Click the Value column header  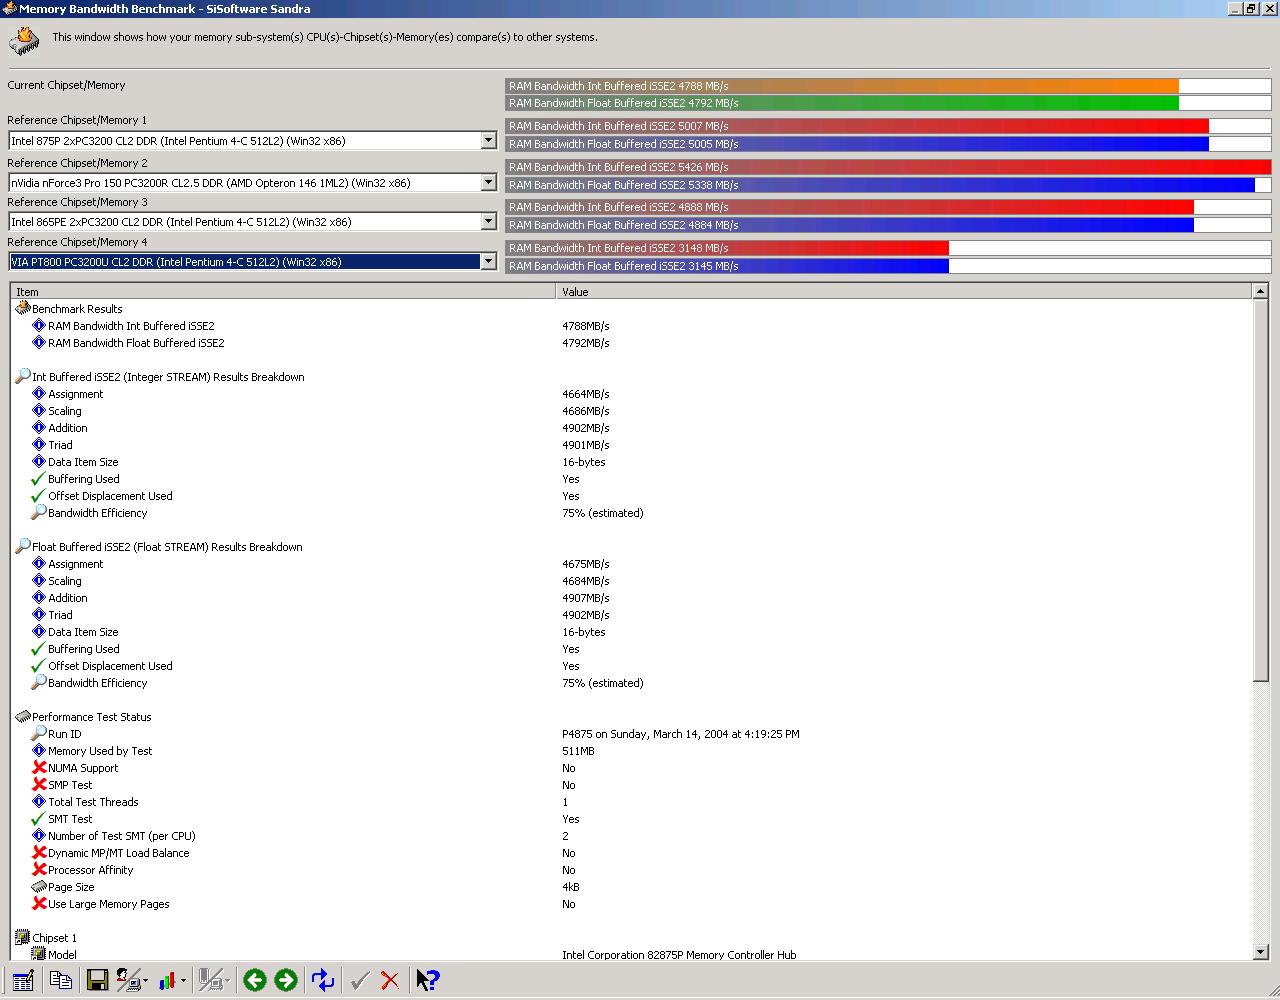pos(903,292)
